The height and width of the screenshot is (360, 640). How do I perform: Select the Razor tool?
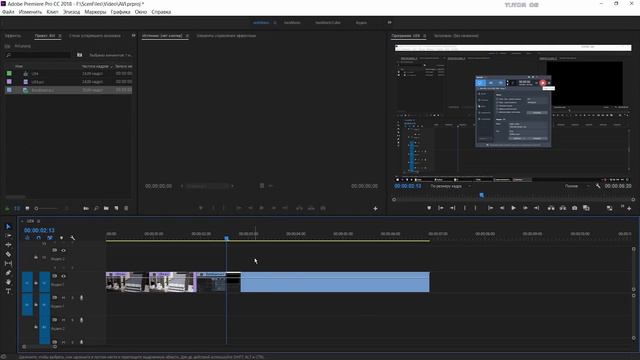pos(8,254)
